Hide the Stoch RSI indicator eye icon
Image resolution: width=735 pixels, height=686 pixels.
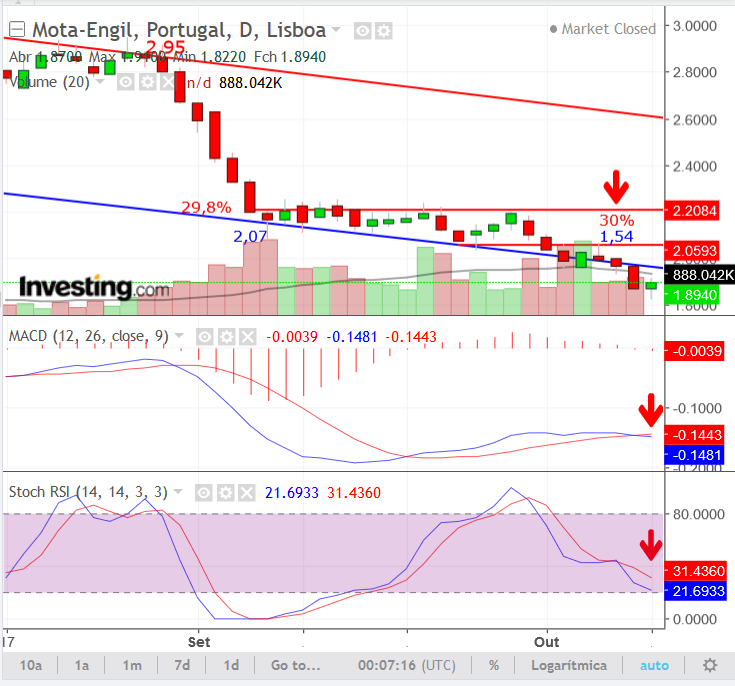tap(203, 493)
